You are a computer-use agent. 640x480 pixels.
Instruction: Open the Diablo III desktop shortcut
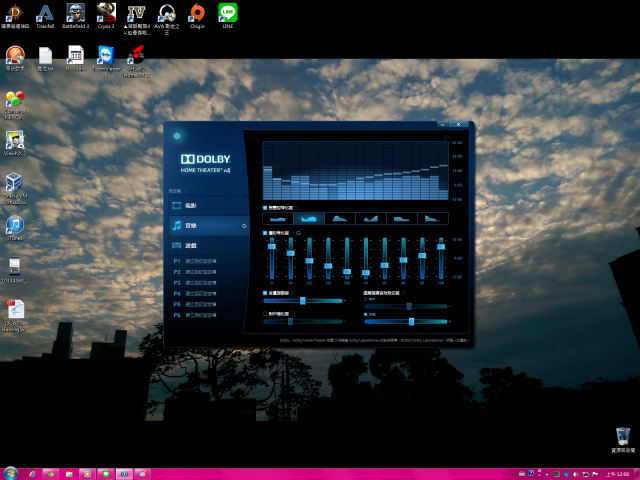pyautogui.click(x=15, y=16)
